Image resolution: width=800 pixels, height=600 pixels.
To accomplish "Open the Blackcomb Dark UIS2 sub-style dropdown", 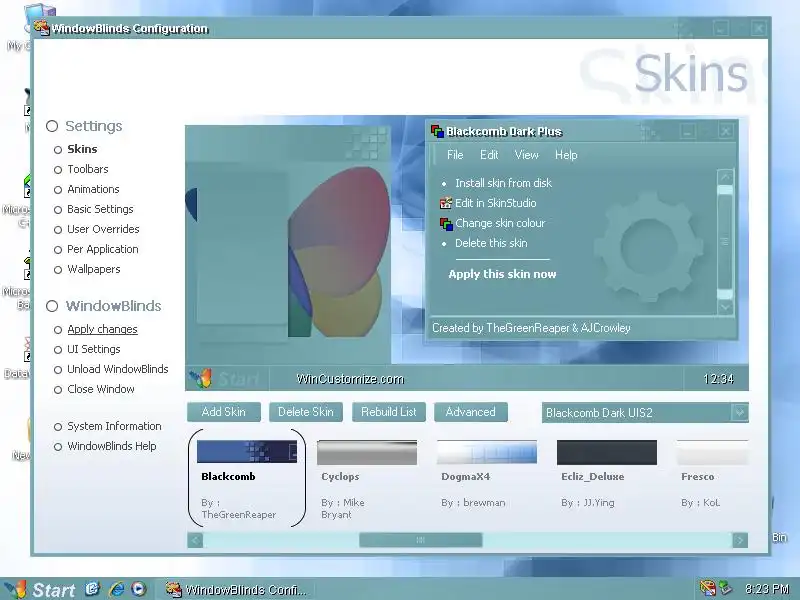I will [739, 412].
